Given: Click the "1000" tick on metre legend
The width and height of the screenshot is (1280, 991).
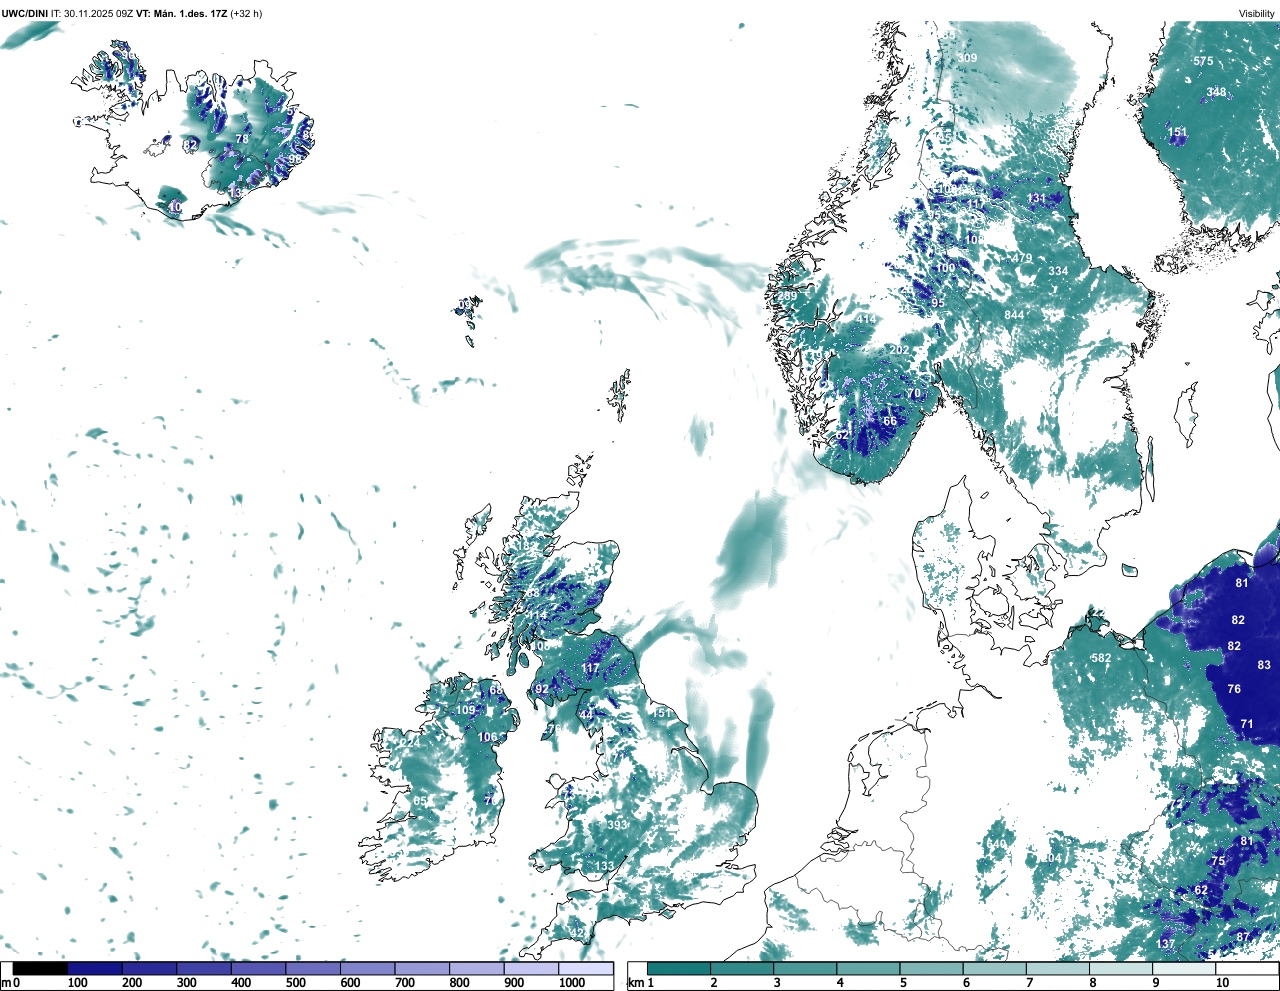Looking at the screenshot, I should [x=572, y=984].
